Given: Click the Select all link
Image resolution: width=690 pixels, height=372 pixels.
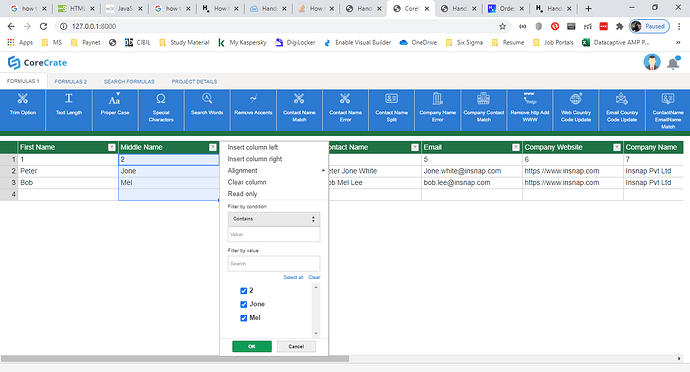Looking at the screenshot, I should pos(293,277).
